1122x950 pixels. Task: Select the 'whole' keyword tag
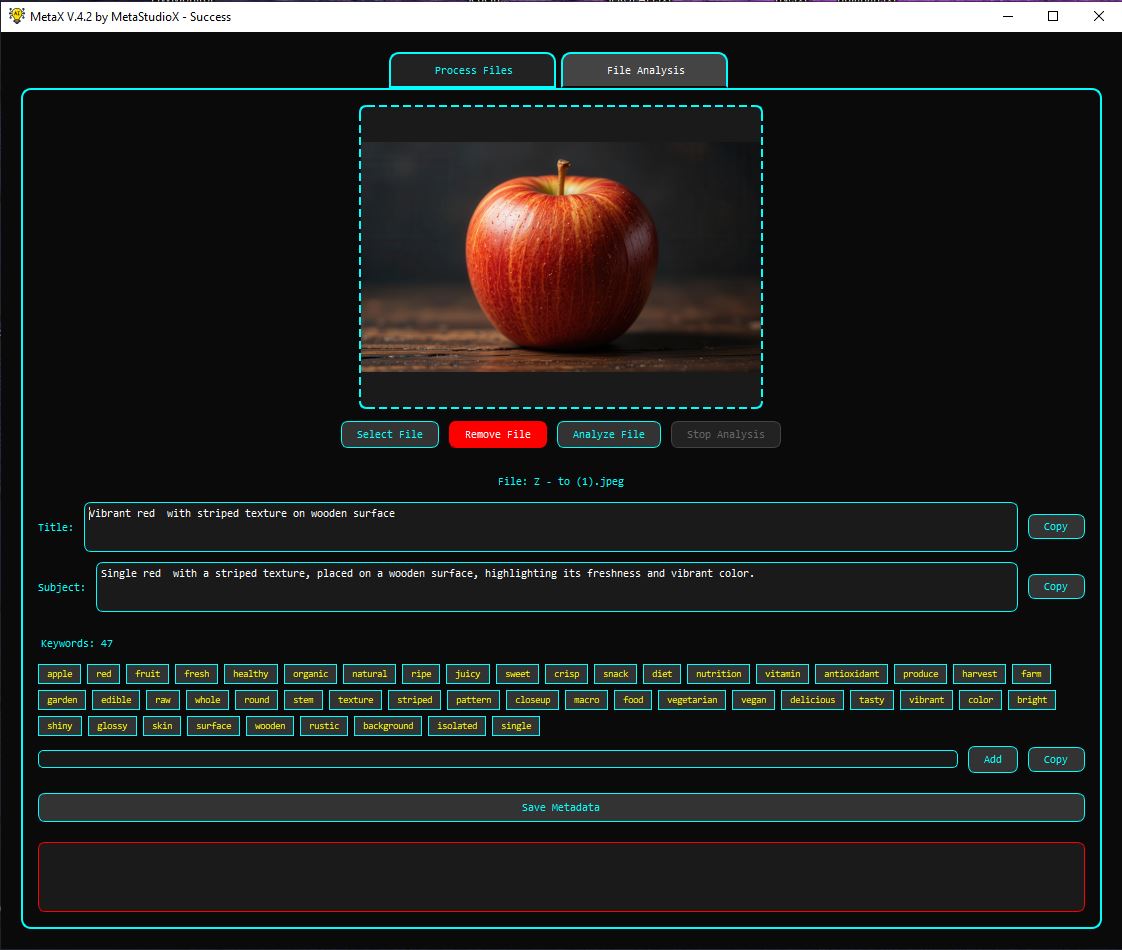208,700
